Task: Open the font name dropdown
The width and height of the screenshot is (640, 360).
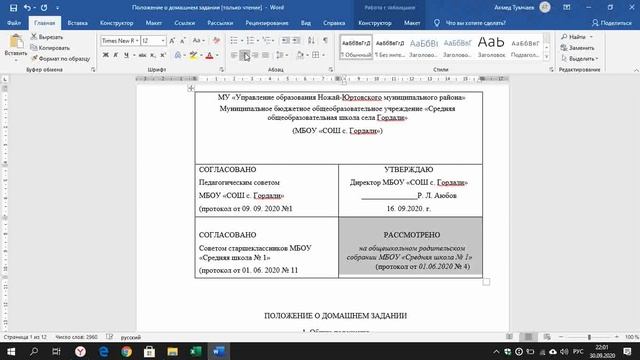Action: [x=137, y=40]
